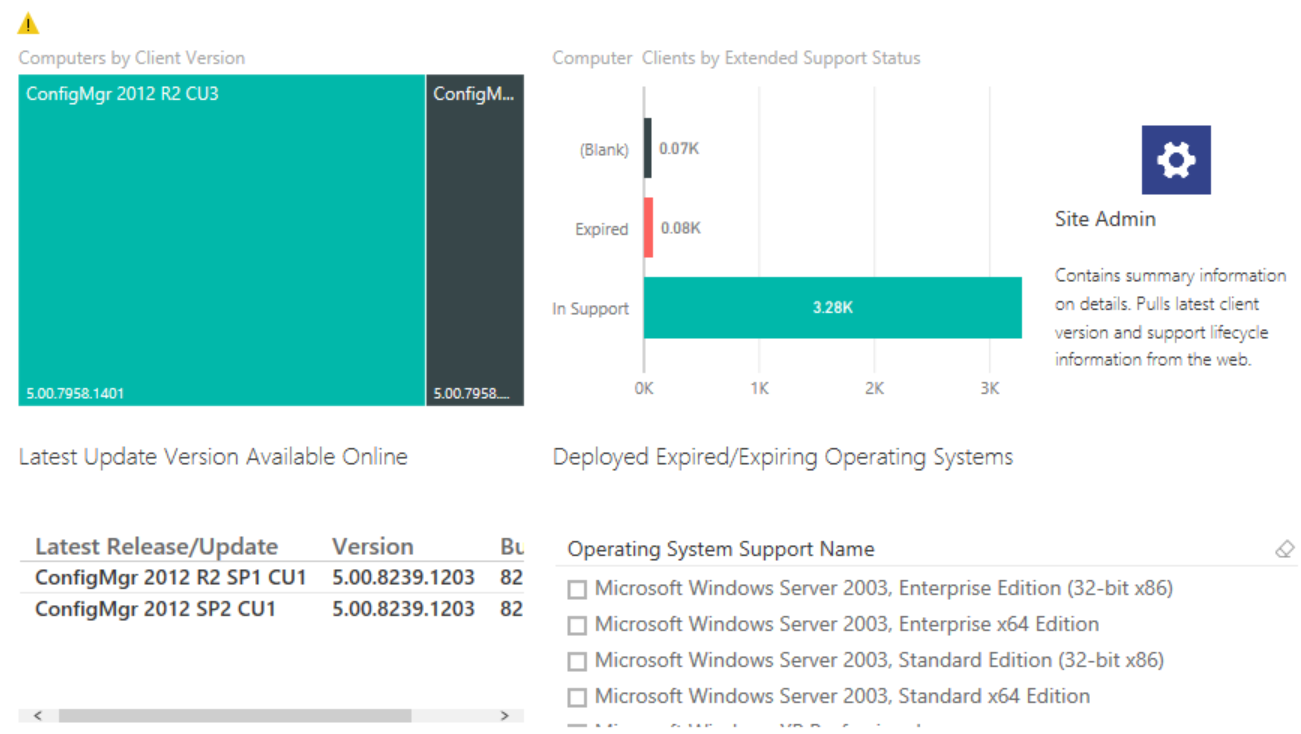Click the teal In Support bar showing 3.28K
Viewport: 1301px width, 734px height.
tap(835, 307)
